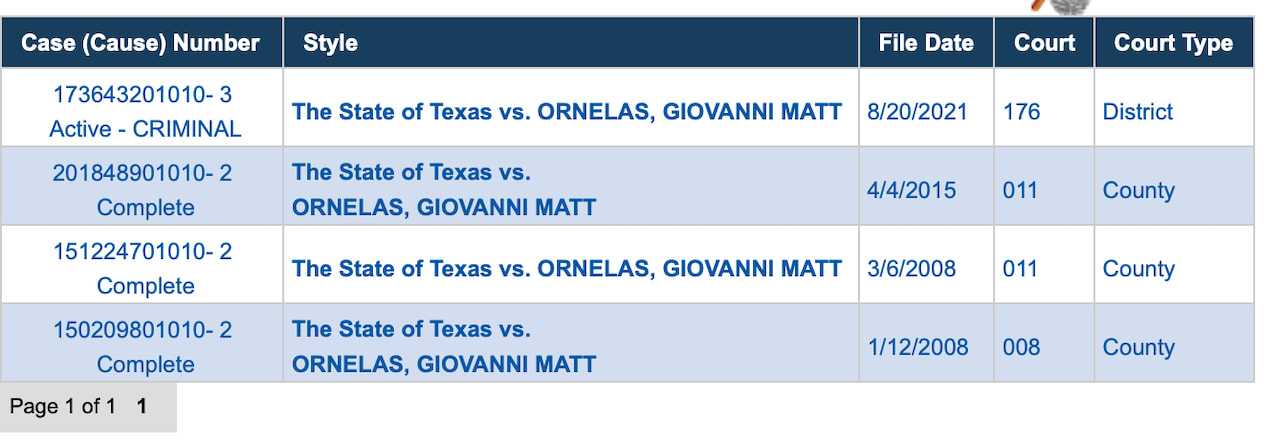Click the Court Type column header
This screenshot has width=1280, height=444.
(x=1173, y=43)
